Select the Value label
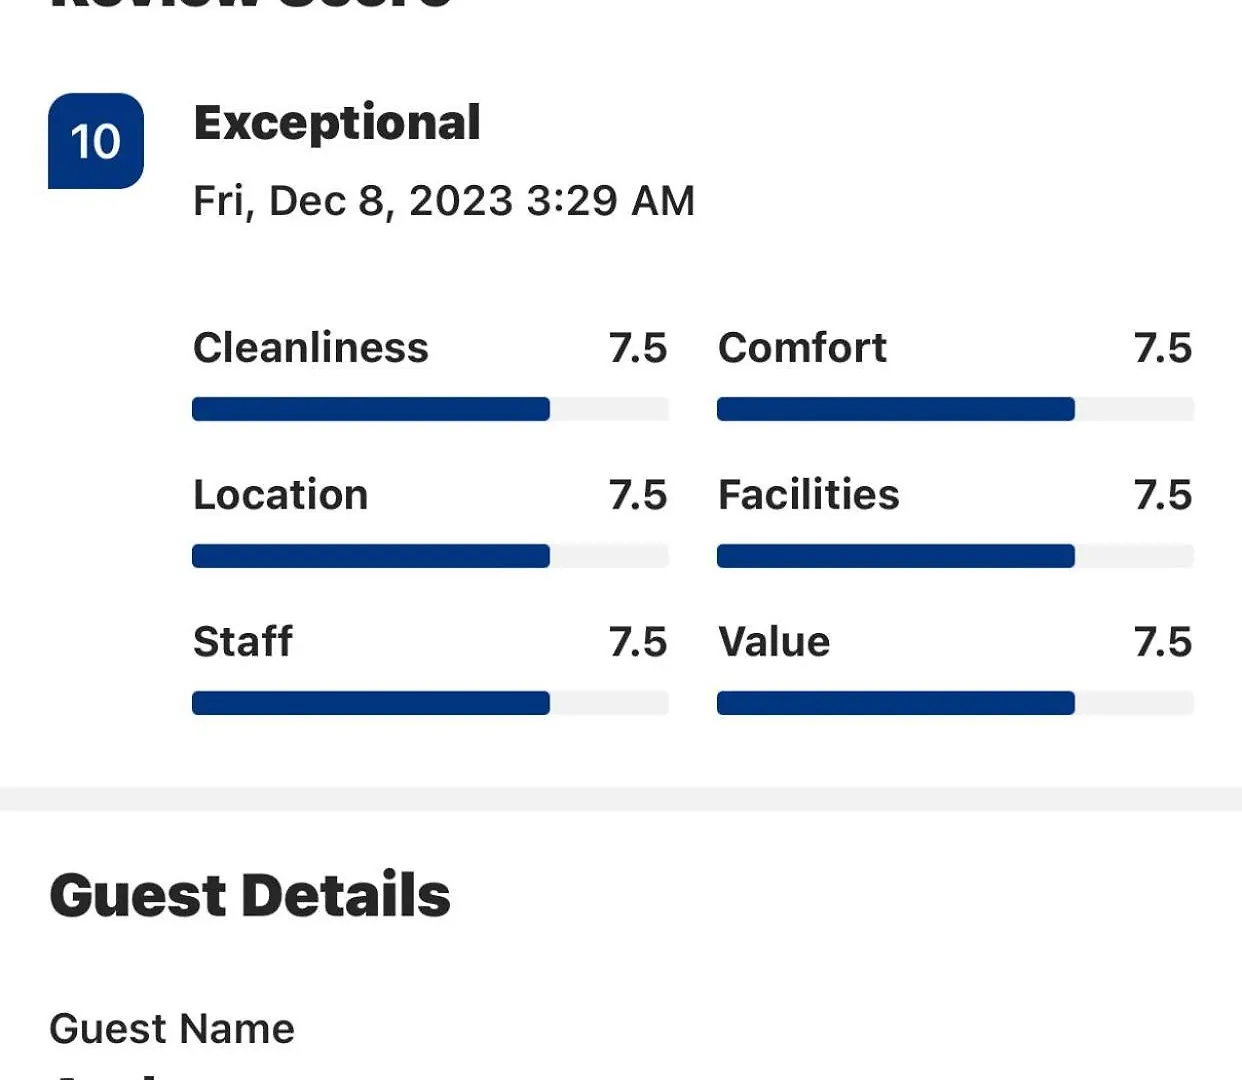This screenshot has width=1242, height=1080. (x=774, y=642)
